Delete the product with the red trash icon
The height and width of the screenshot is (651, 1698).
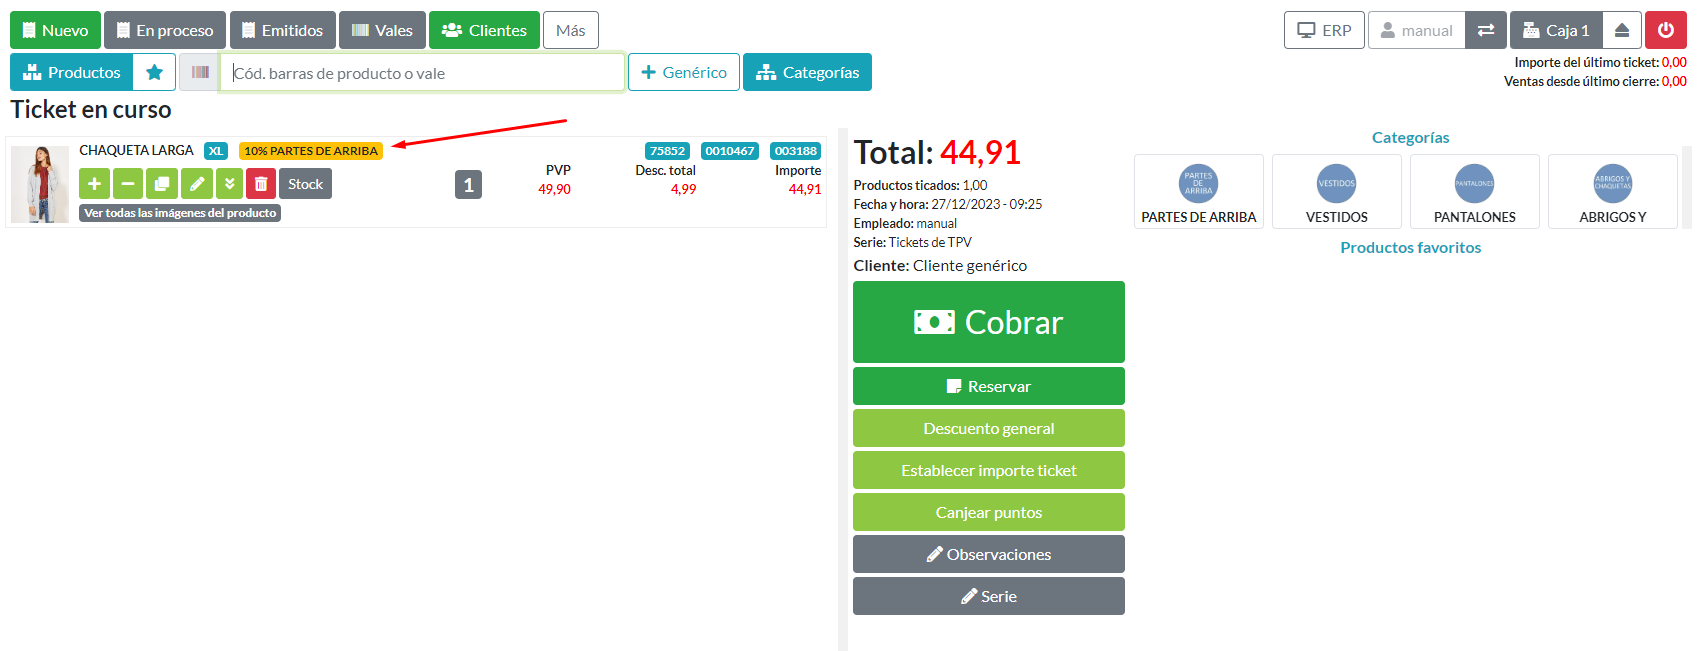261,184
